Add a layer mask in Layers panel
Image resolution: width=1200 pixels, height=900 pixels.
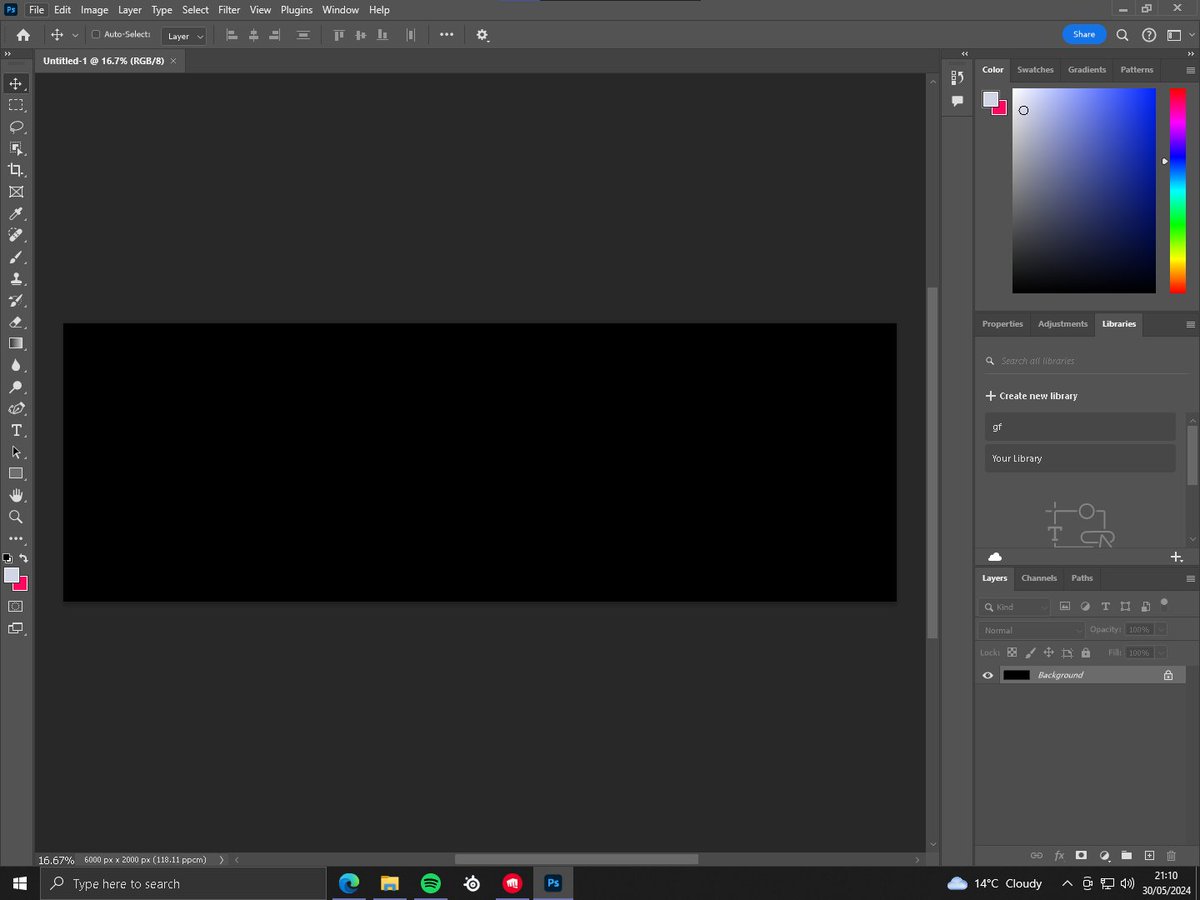coord(1081,856)
